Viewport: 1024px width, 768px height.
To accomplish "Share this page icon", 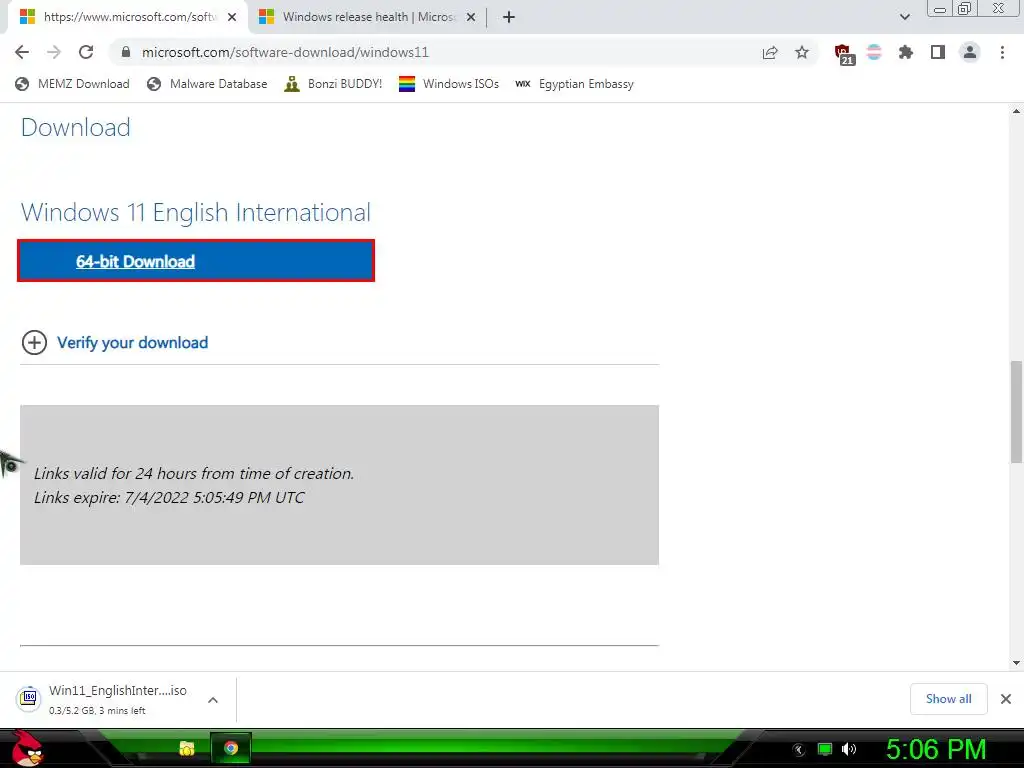I will (x=770, y=53).
